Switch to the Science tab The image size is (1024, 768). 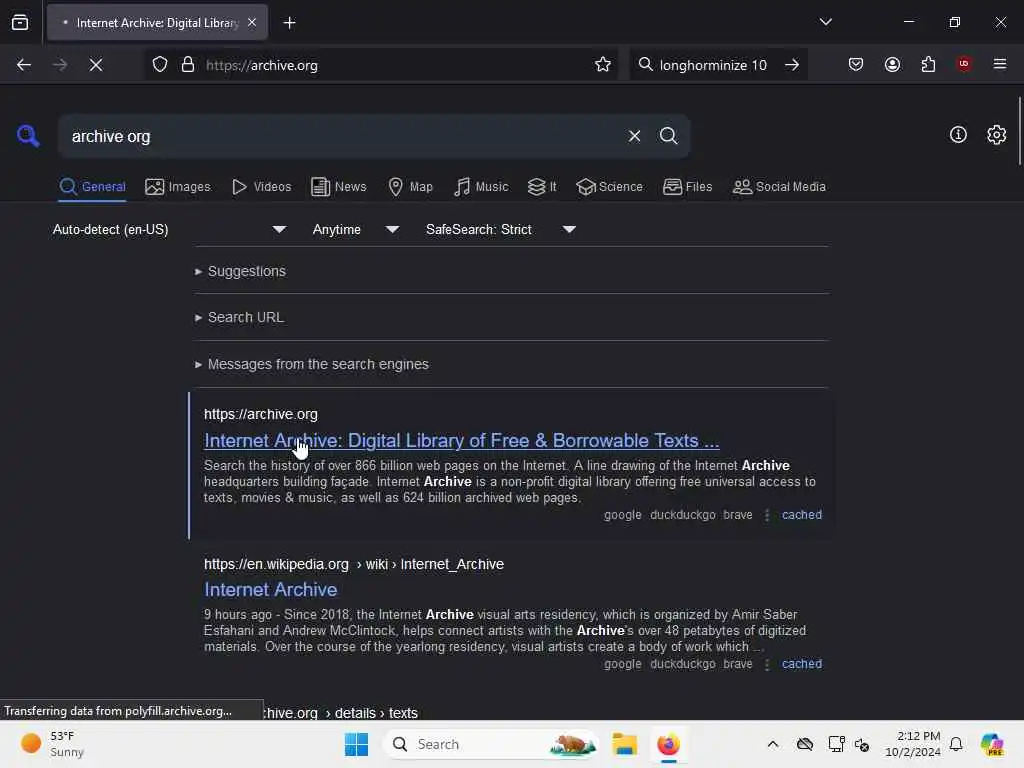click(610, 187)
